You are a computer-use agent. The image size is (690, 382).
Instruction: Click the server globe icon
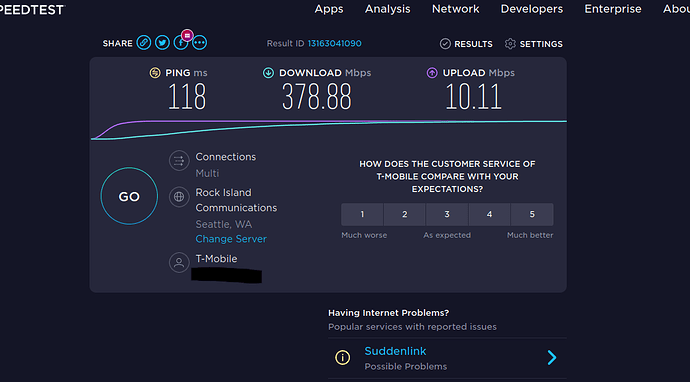[179, 196]
